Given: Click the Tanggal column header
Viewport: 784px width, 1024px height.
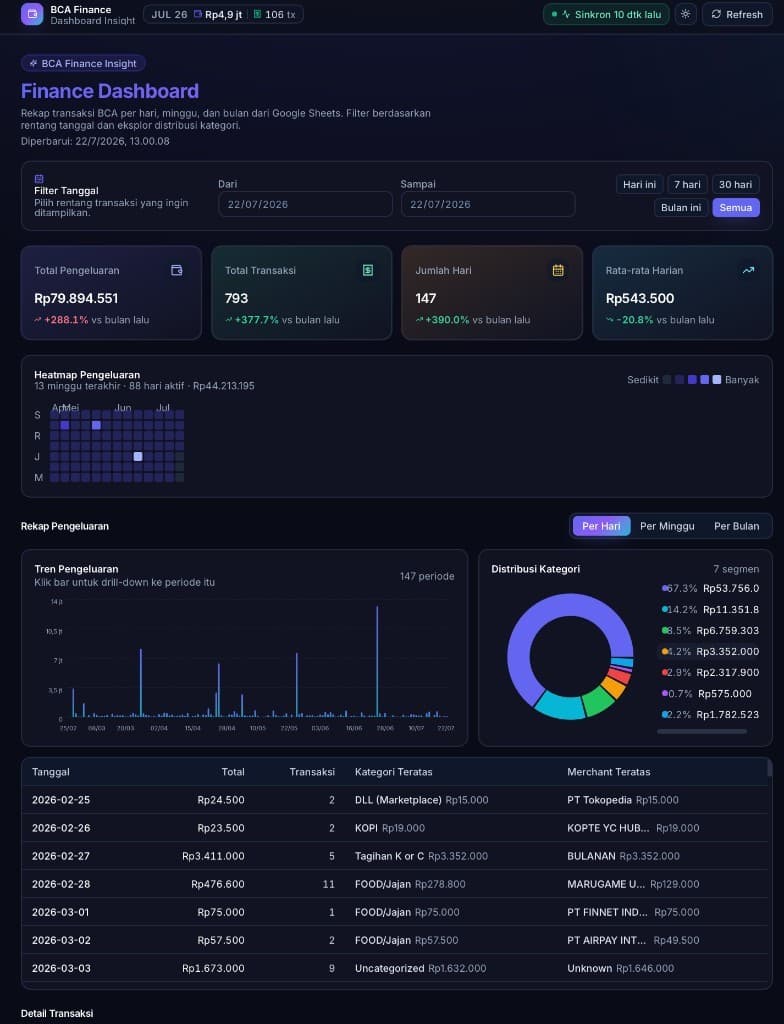Looking at the screenshot, I should (51, 772).
